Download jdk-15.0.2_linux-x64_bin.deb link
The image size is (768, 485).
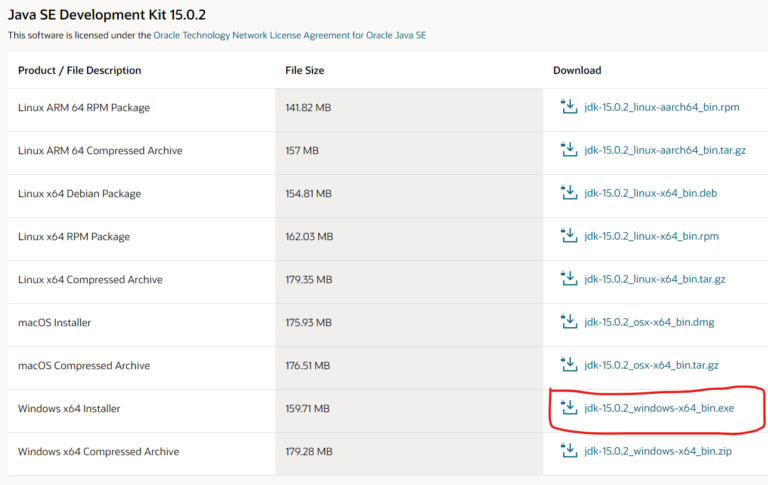point(650,194)
